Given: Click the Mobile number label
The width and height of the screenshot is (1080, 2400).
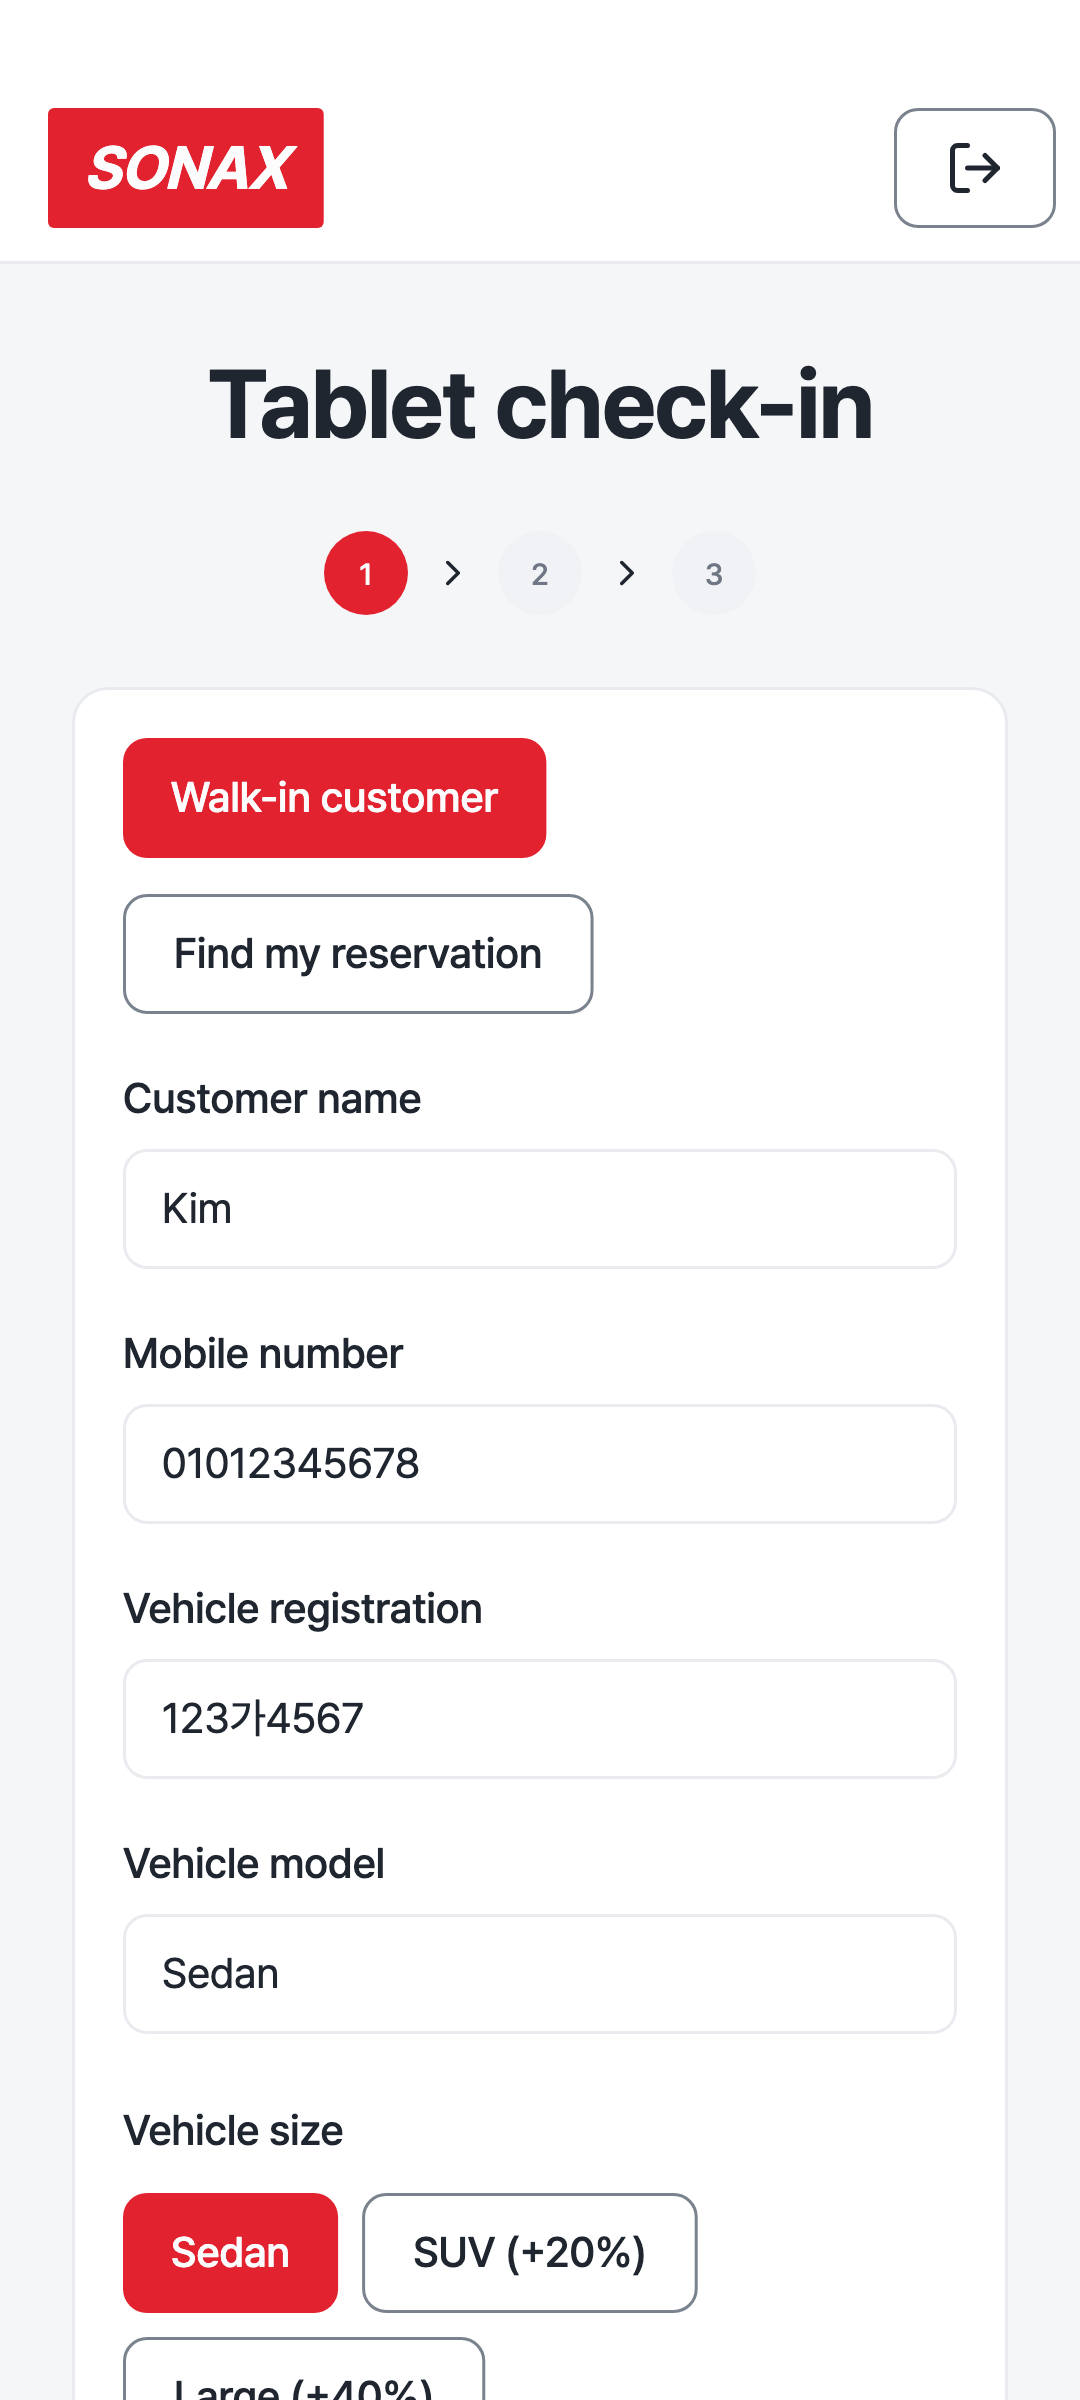Looking at the screenshot, I should click(x=263, y=1354).
